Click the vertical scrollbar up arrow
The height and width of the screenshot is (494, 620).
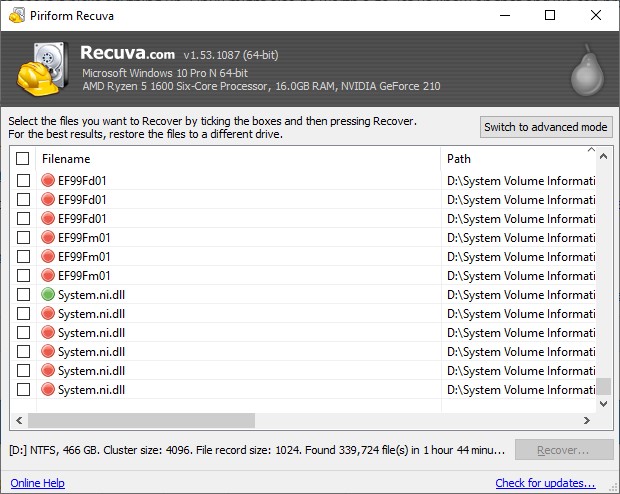click(603, 156)
